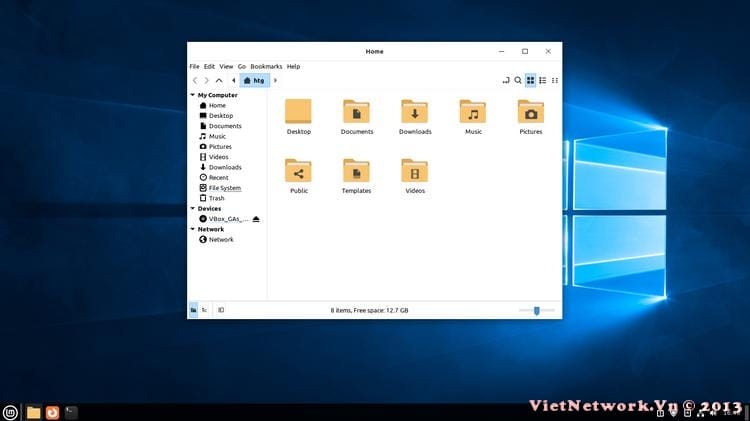The width and height of the screenshot is (750, 421).
Task: Click the search magnifier icon in toolbar
Action: coord(518,80)
